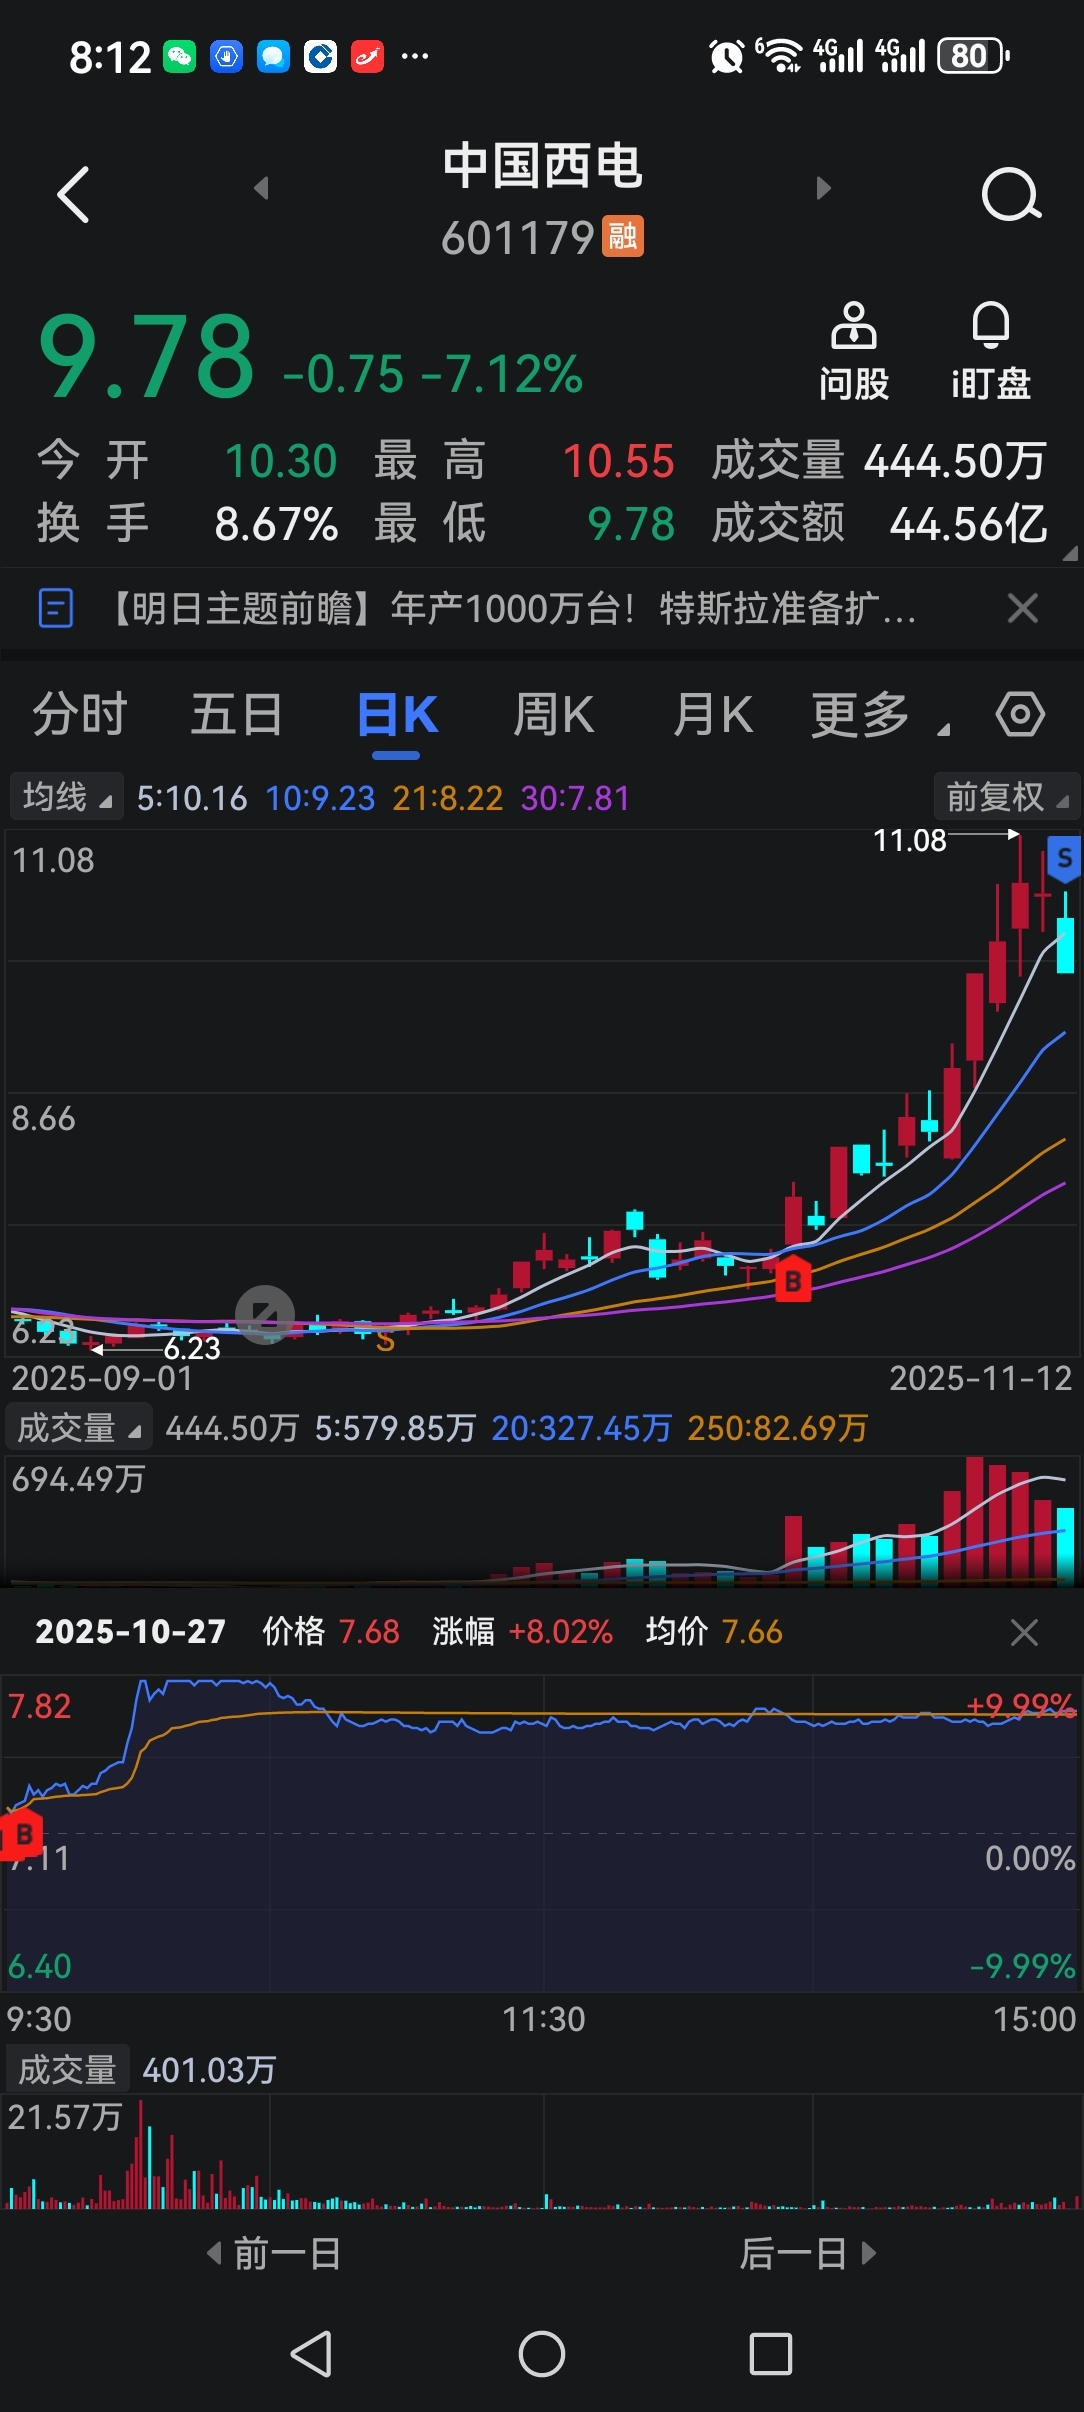Open the news document icon
The width and height of the screenshot is (1084, 2412).
[x=56, y=608]
